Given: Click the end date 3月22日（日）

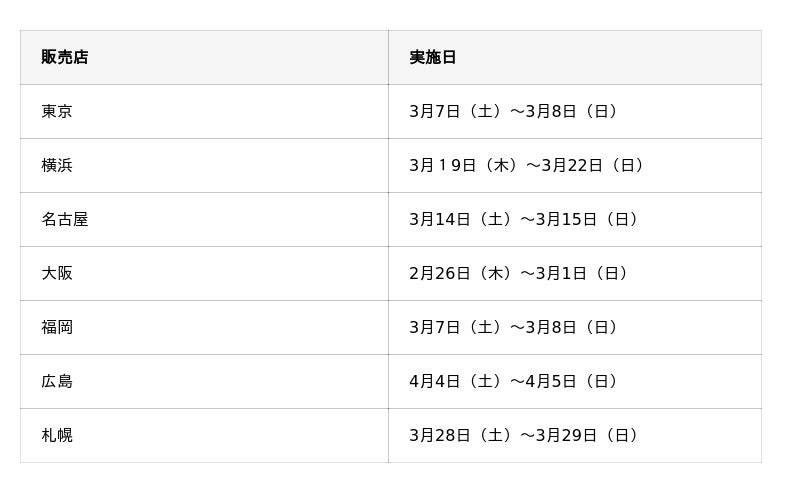Looking at the screenshot, I should tap(594, 166).
